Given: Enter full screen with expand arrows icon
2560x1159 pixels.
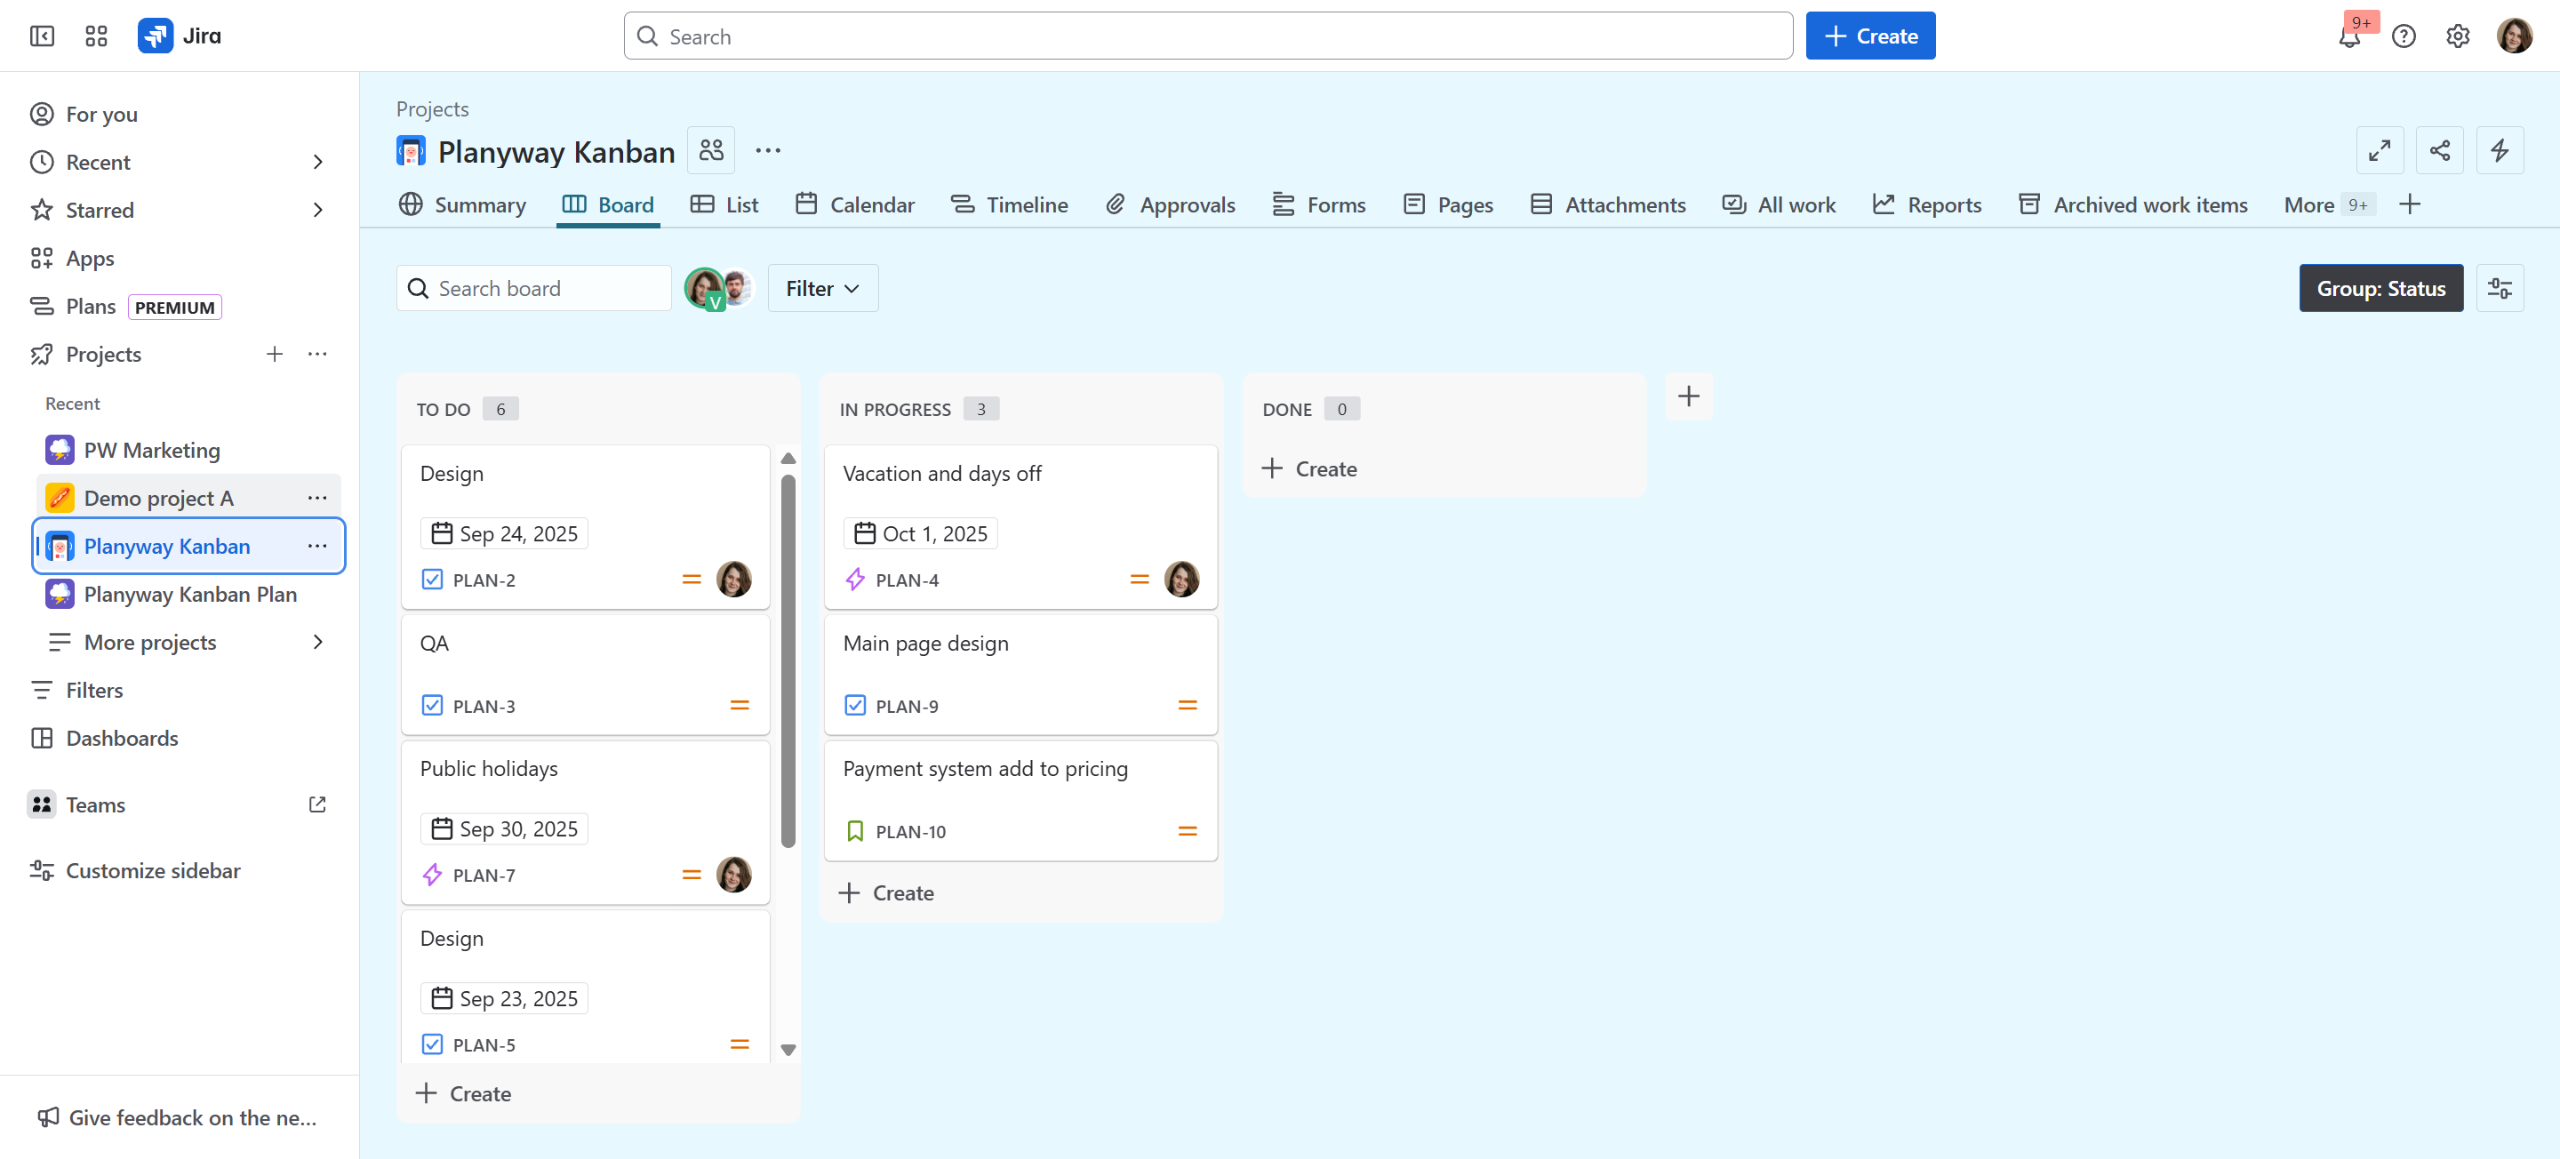Looking at the screenshot, I should pos(2379,150).
